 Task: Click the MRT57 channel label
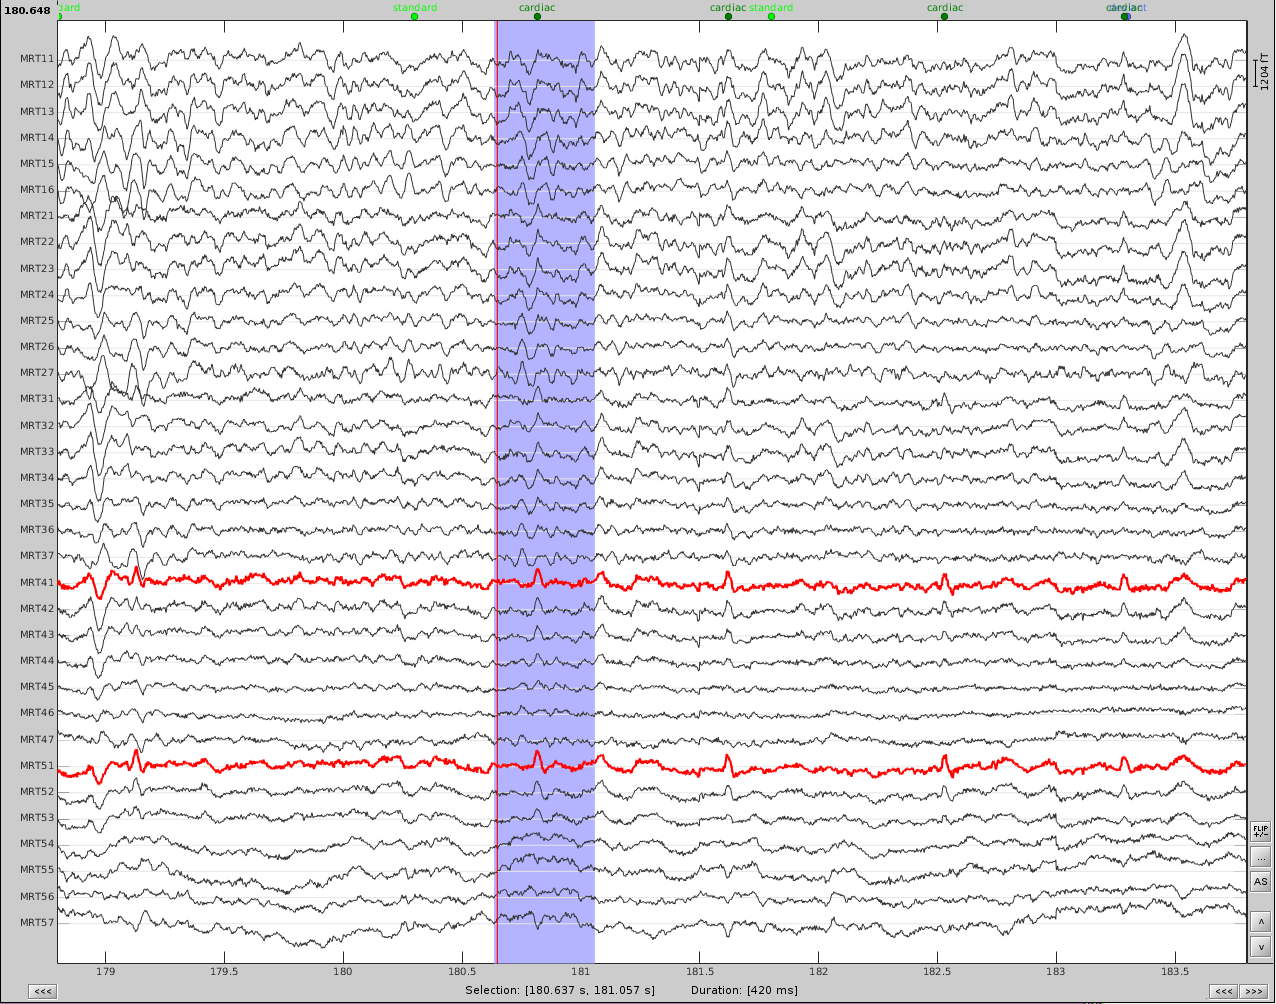37,922
